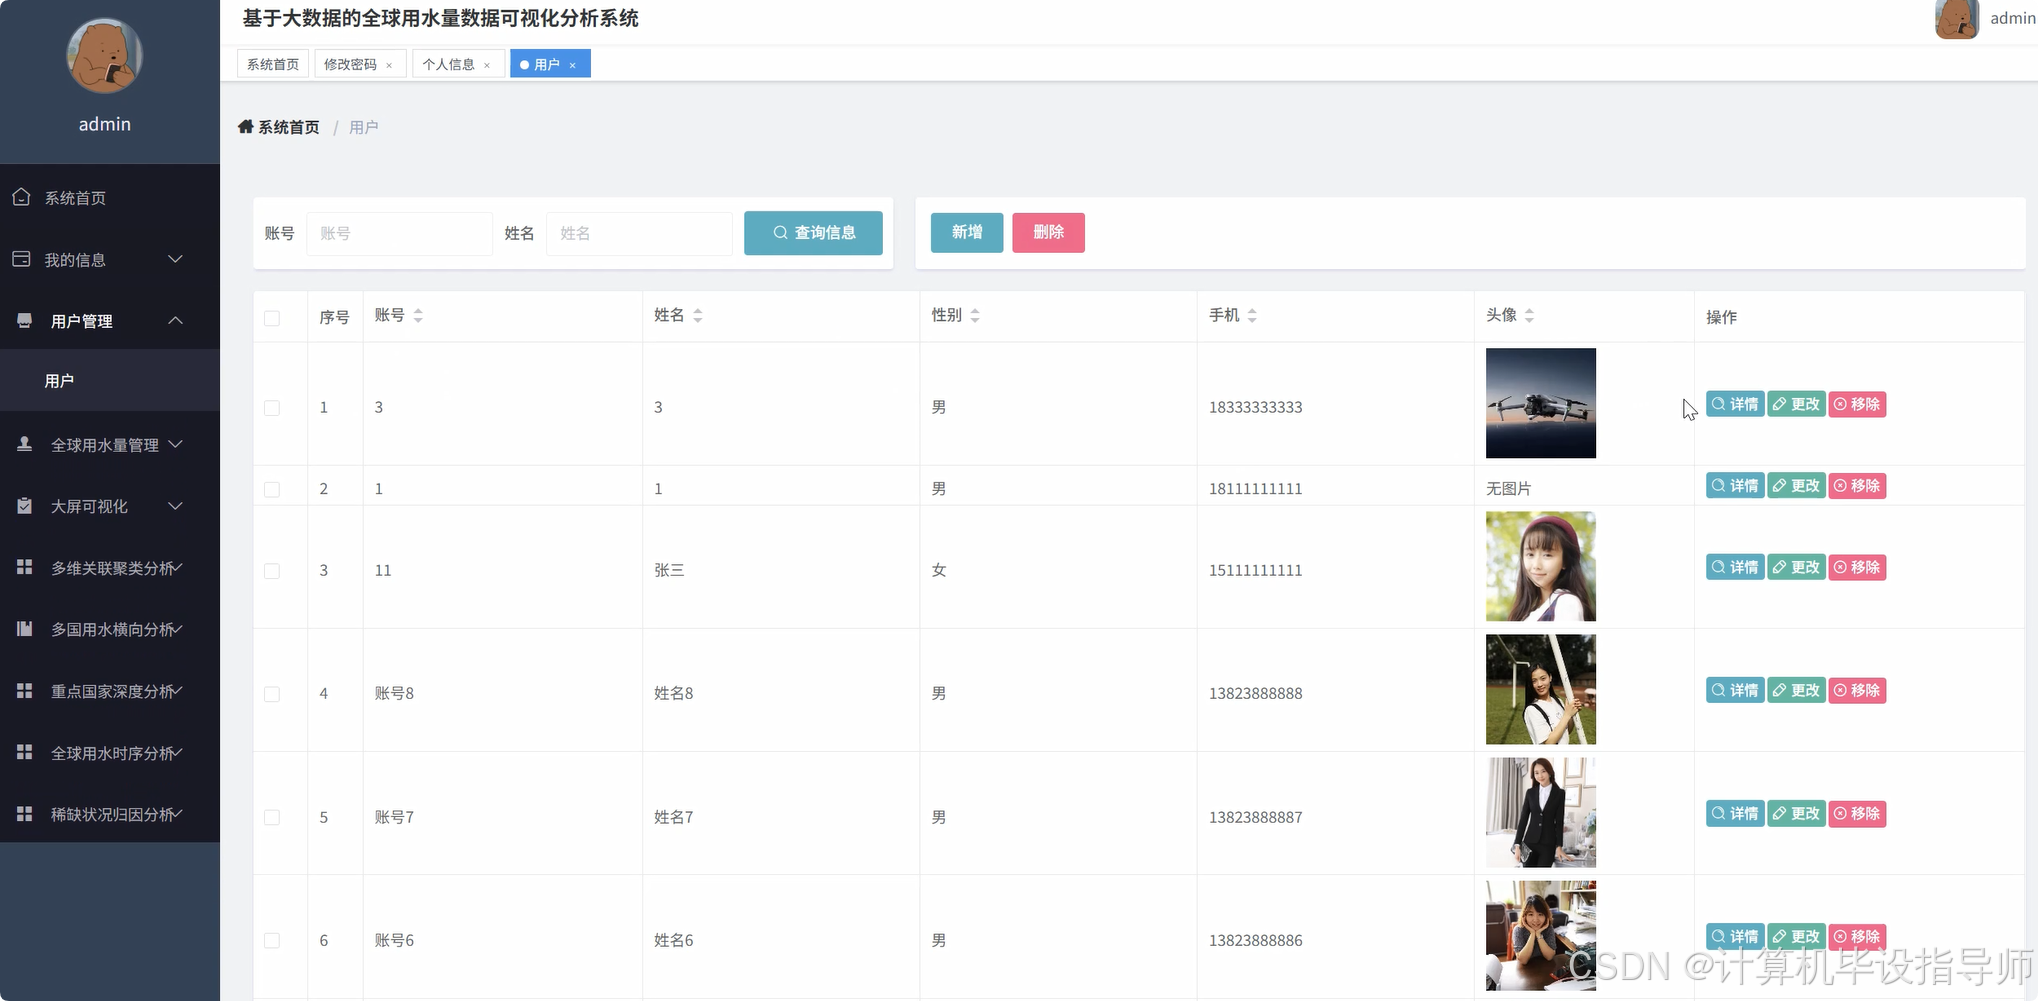2038x1001 pixels.
Task: Switch to the 系统首页 tab
Action: 273,64
